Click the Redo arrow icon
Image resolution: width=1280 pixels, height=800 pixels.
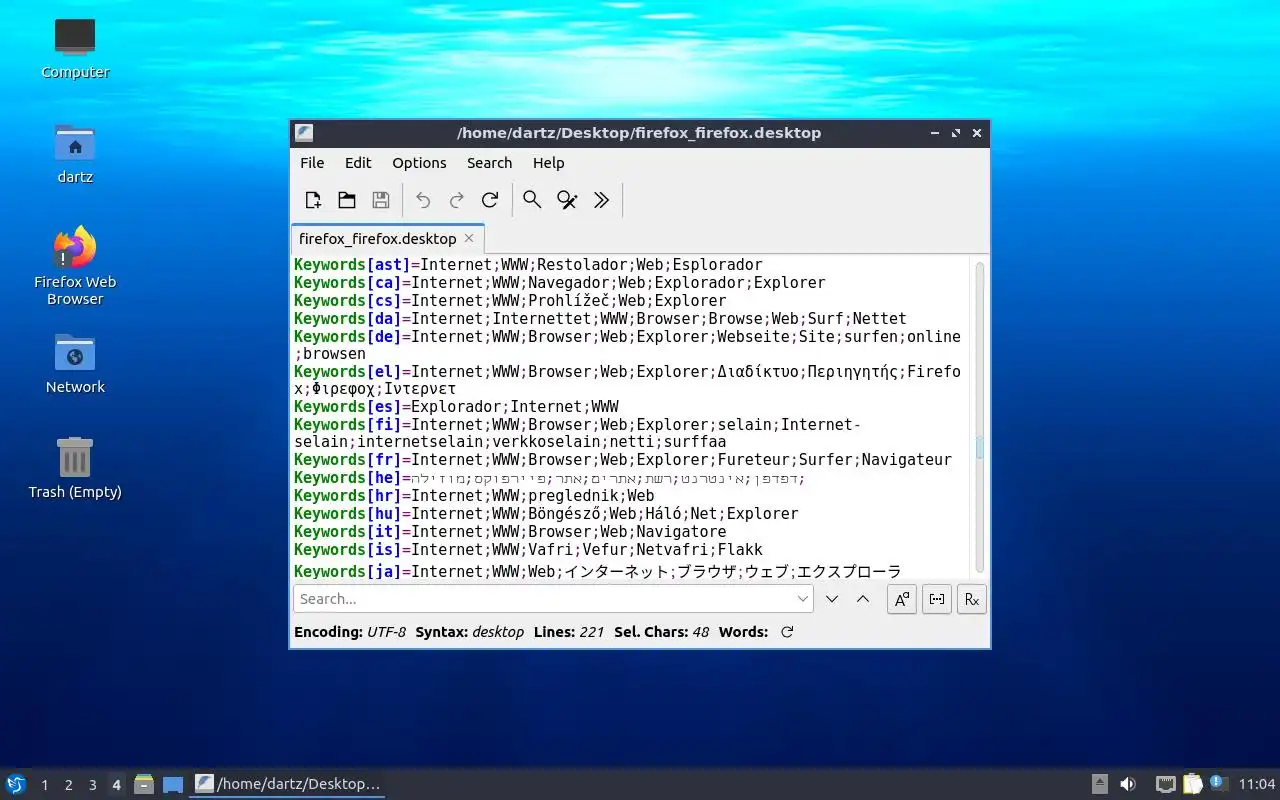click(457, 200)
